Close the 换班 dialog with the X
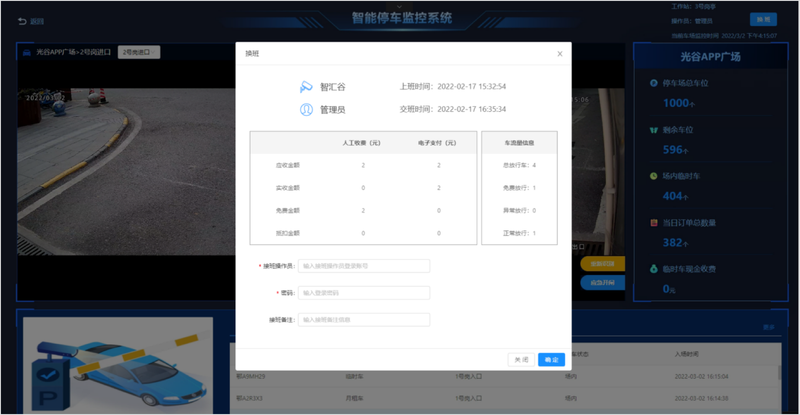Image resolution: width=800 pixels, height=415 pixels. click(x=560, y=54)
